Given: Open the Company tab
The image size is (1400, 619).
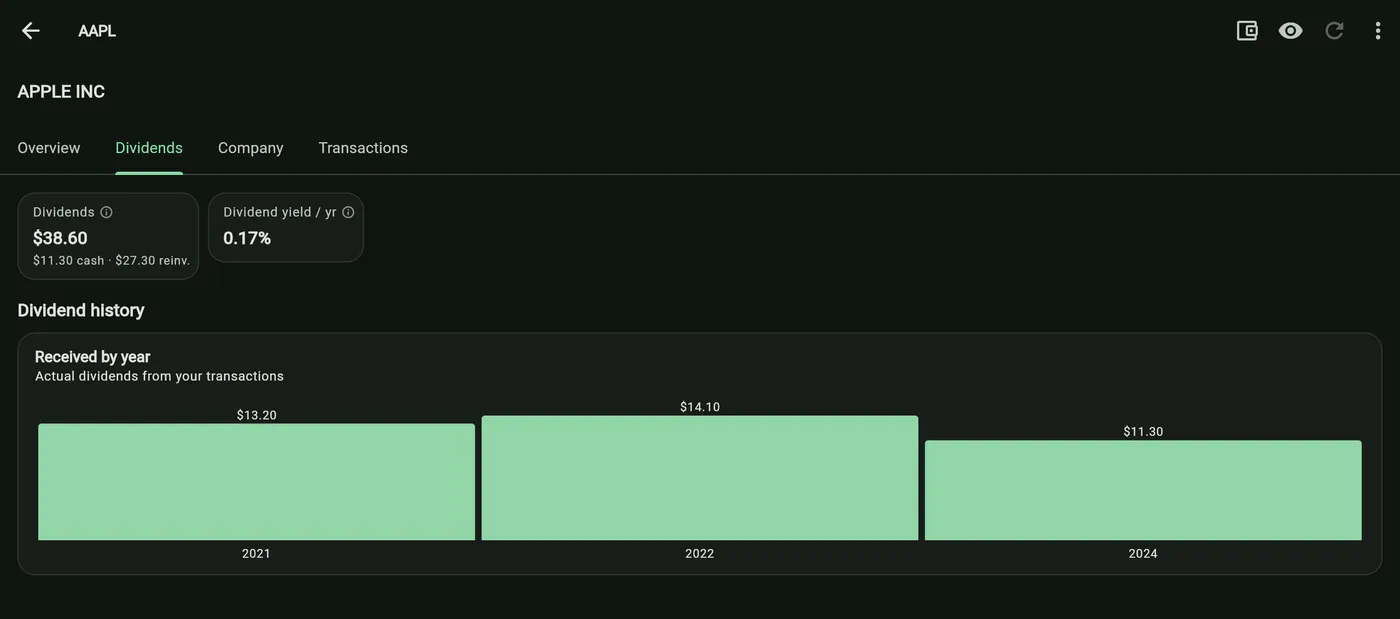Looking at the screenshot, I should [251, 148].
